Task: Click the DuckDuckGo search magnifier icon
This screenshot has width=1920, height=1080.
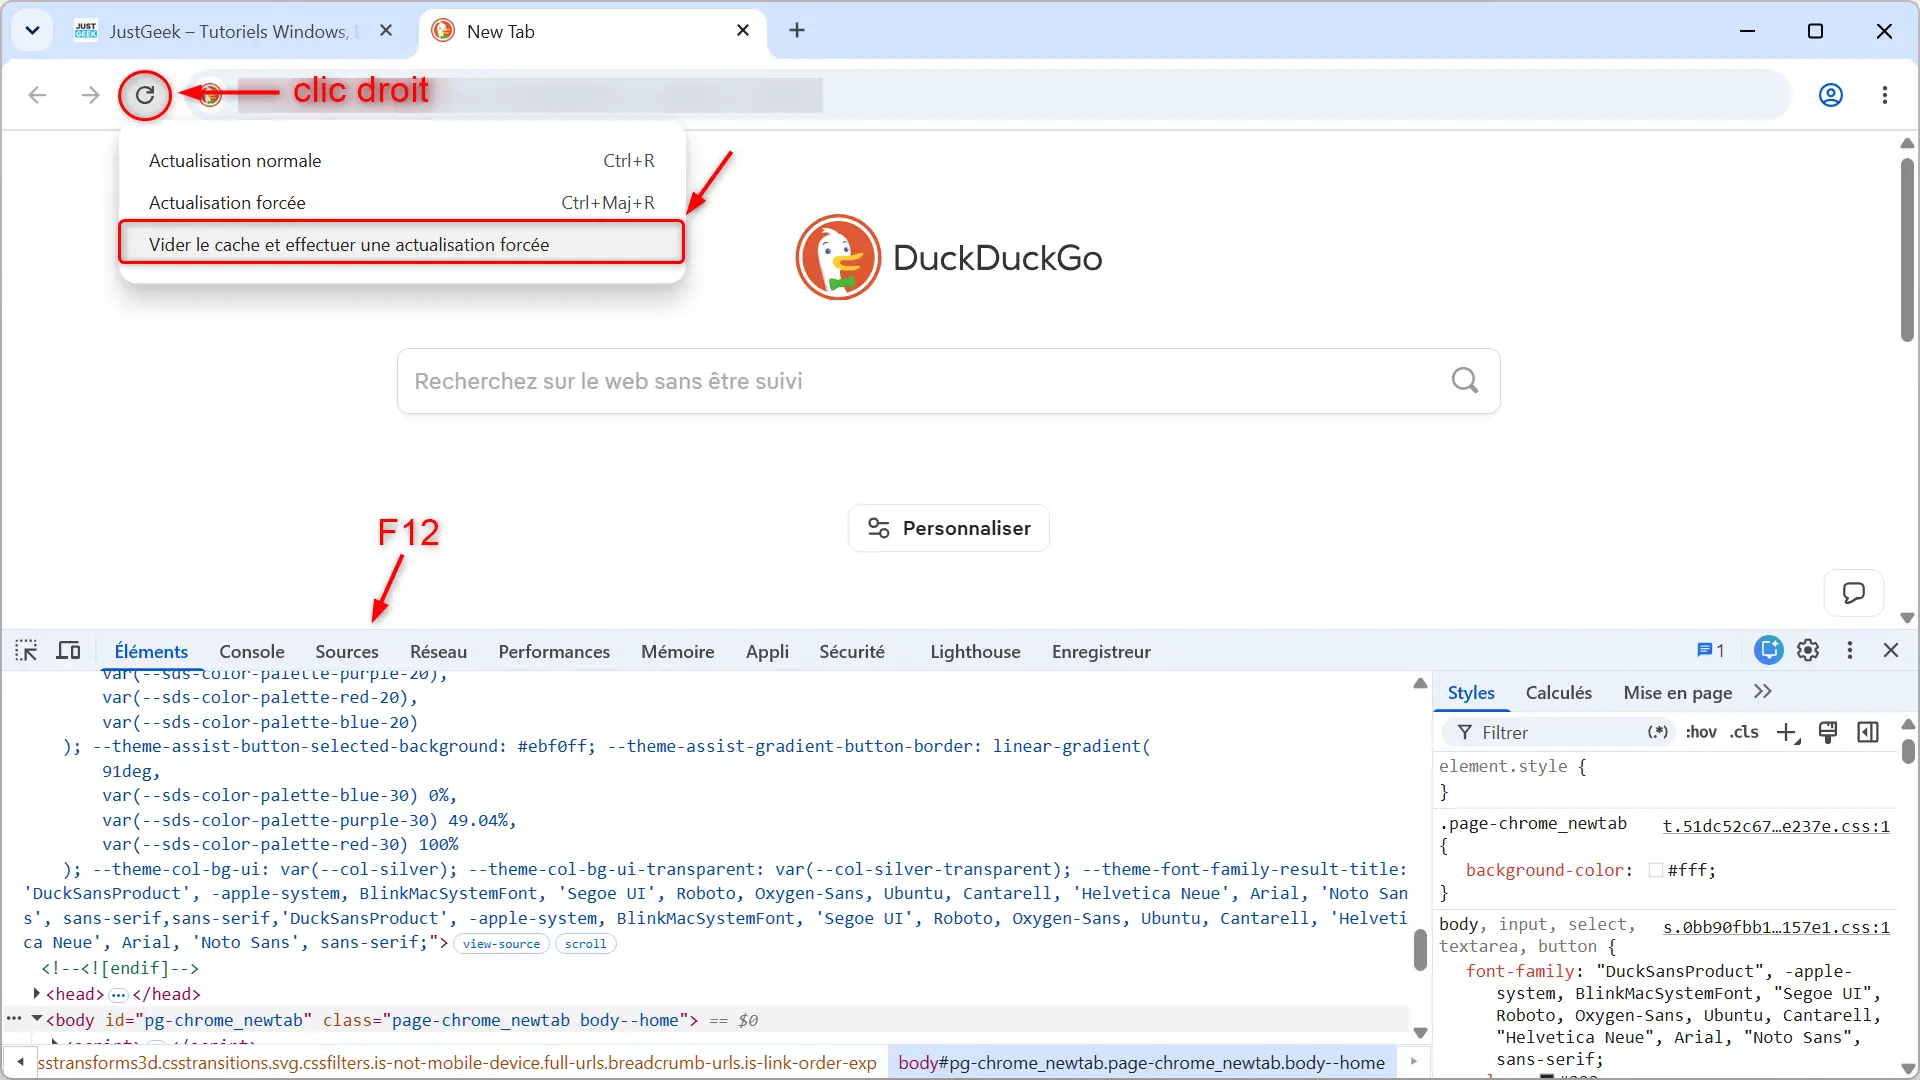Action: click(1465, 381)
